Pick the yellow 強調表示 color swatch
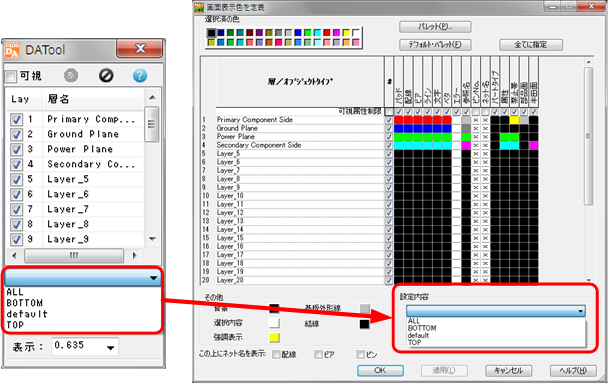The image size is (609, 384). (x=274, y=337)
